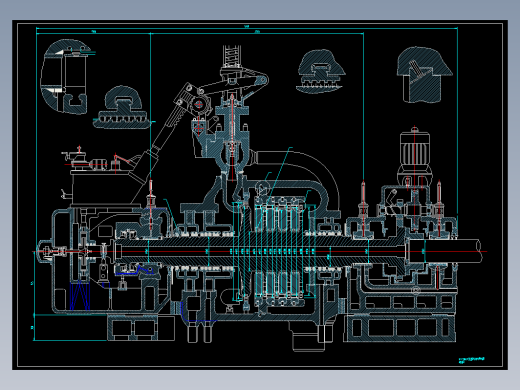Select the left pedestal support block at the bottom

pos(141,327)
